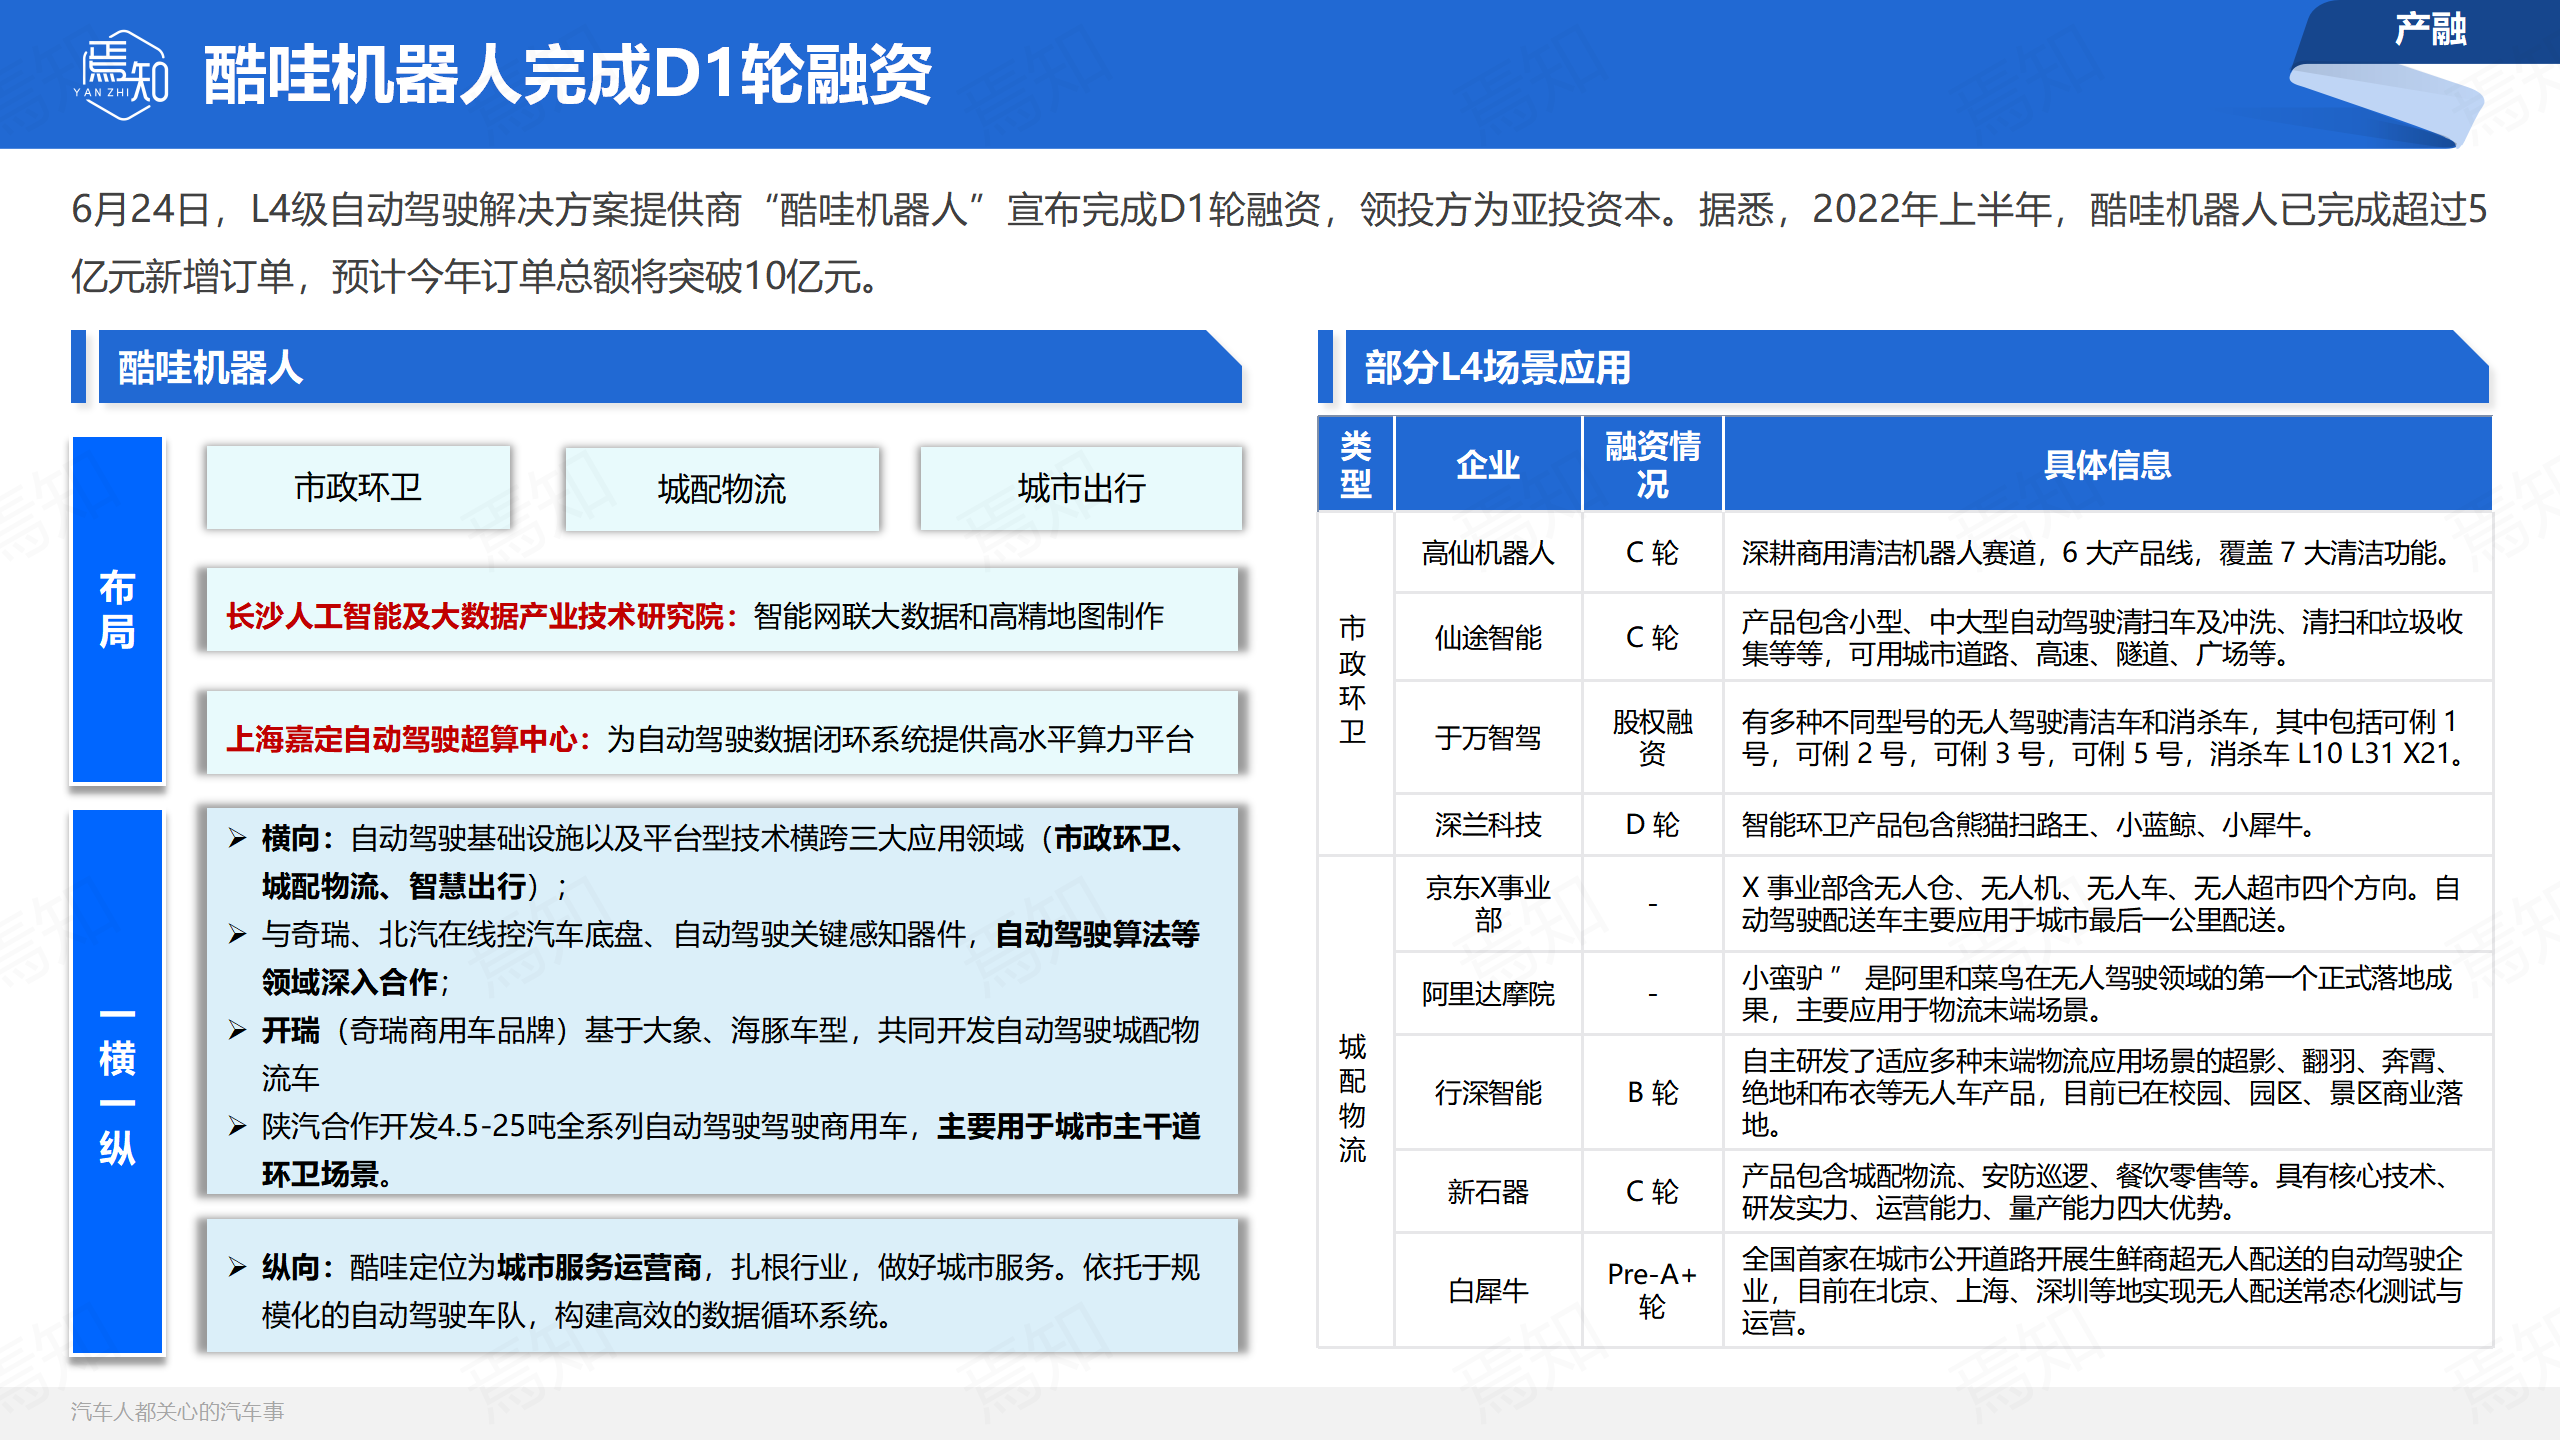The image size is (2560, 1440).
Task: Click the 仙途智能 company cell
Action: click(x=1487, y=637)
